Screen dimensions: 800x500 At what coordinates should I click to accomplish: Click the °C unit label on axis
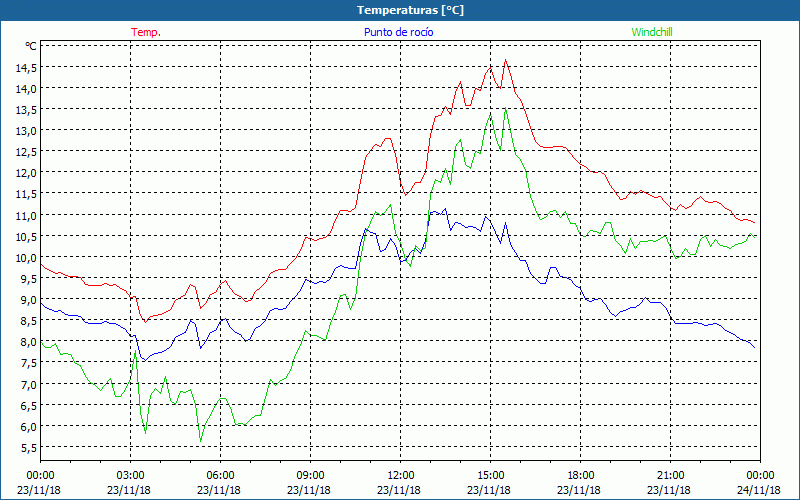tap(31, 46)
